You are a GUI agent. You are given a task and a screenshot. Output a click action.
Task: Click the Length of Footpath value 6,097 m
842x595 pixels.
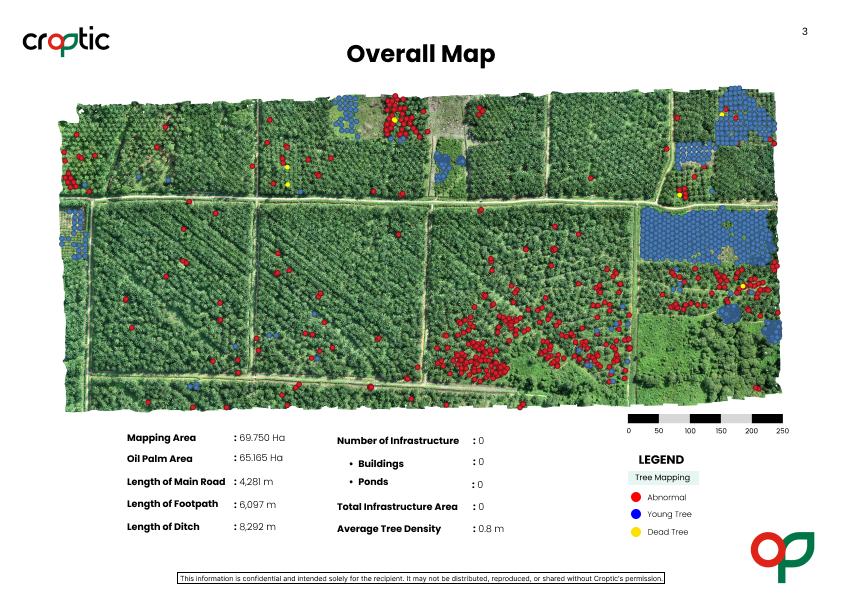(257, 505)
